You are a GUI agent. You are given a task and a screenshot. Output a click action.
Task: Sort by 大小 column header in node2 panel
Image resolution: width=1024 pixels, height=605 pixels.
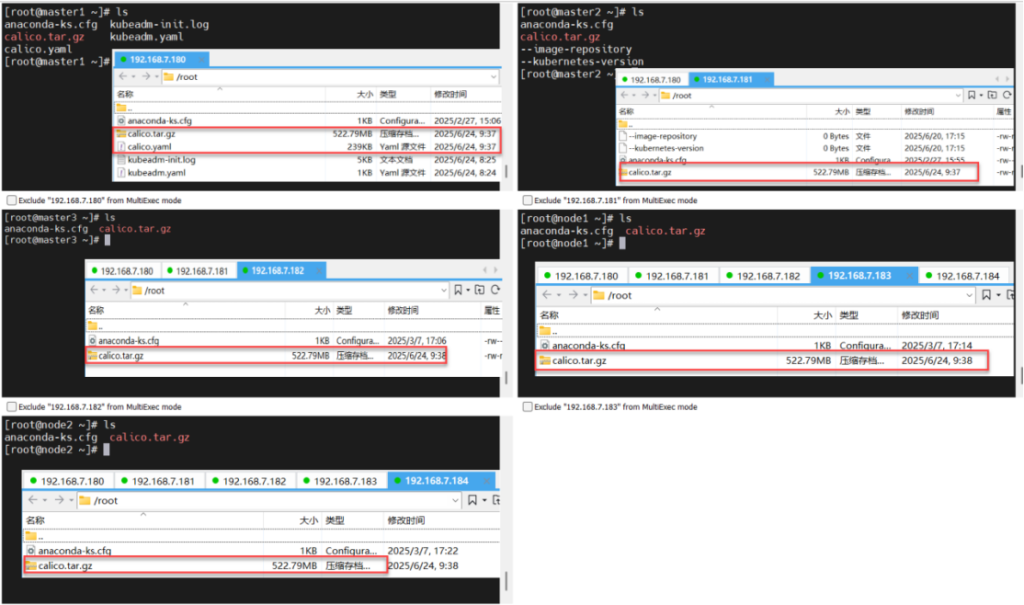click(x=307, y=520)
